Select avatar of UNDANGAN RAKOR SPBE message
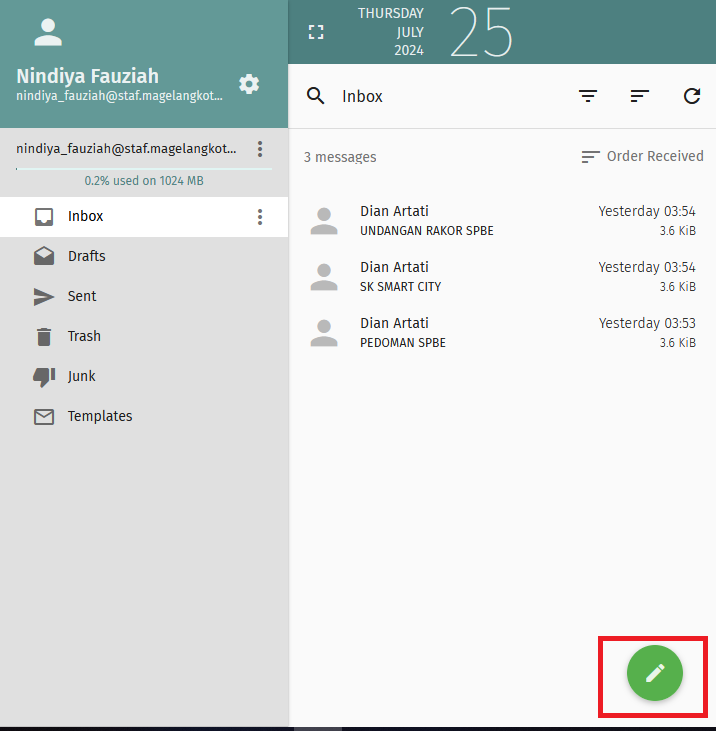The image size is (716, 731). pyautogui.click(x=324, y=221)
